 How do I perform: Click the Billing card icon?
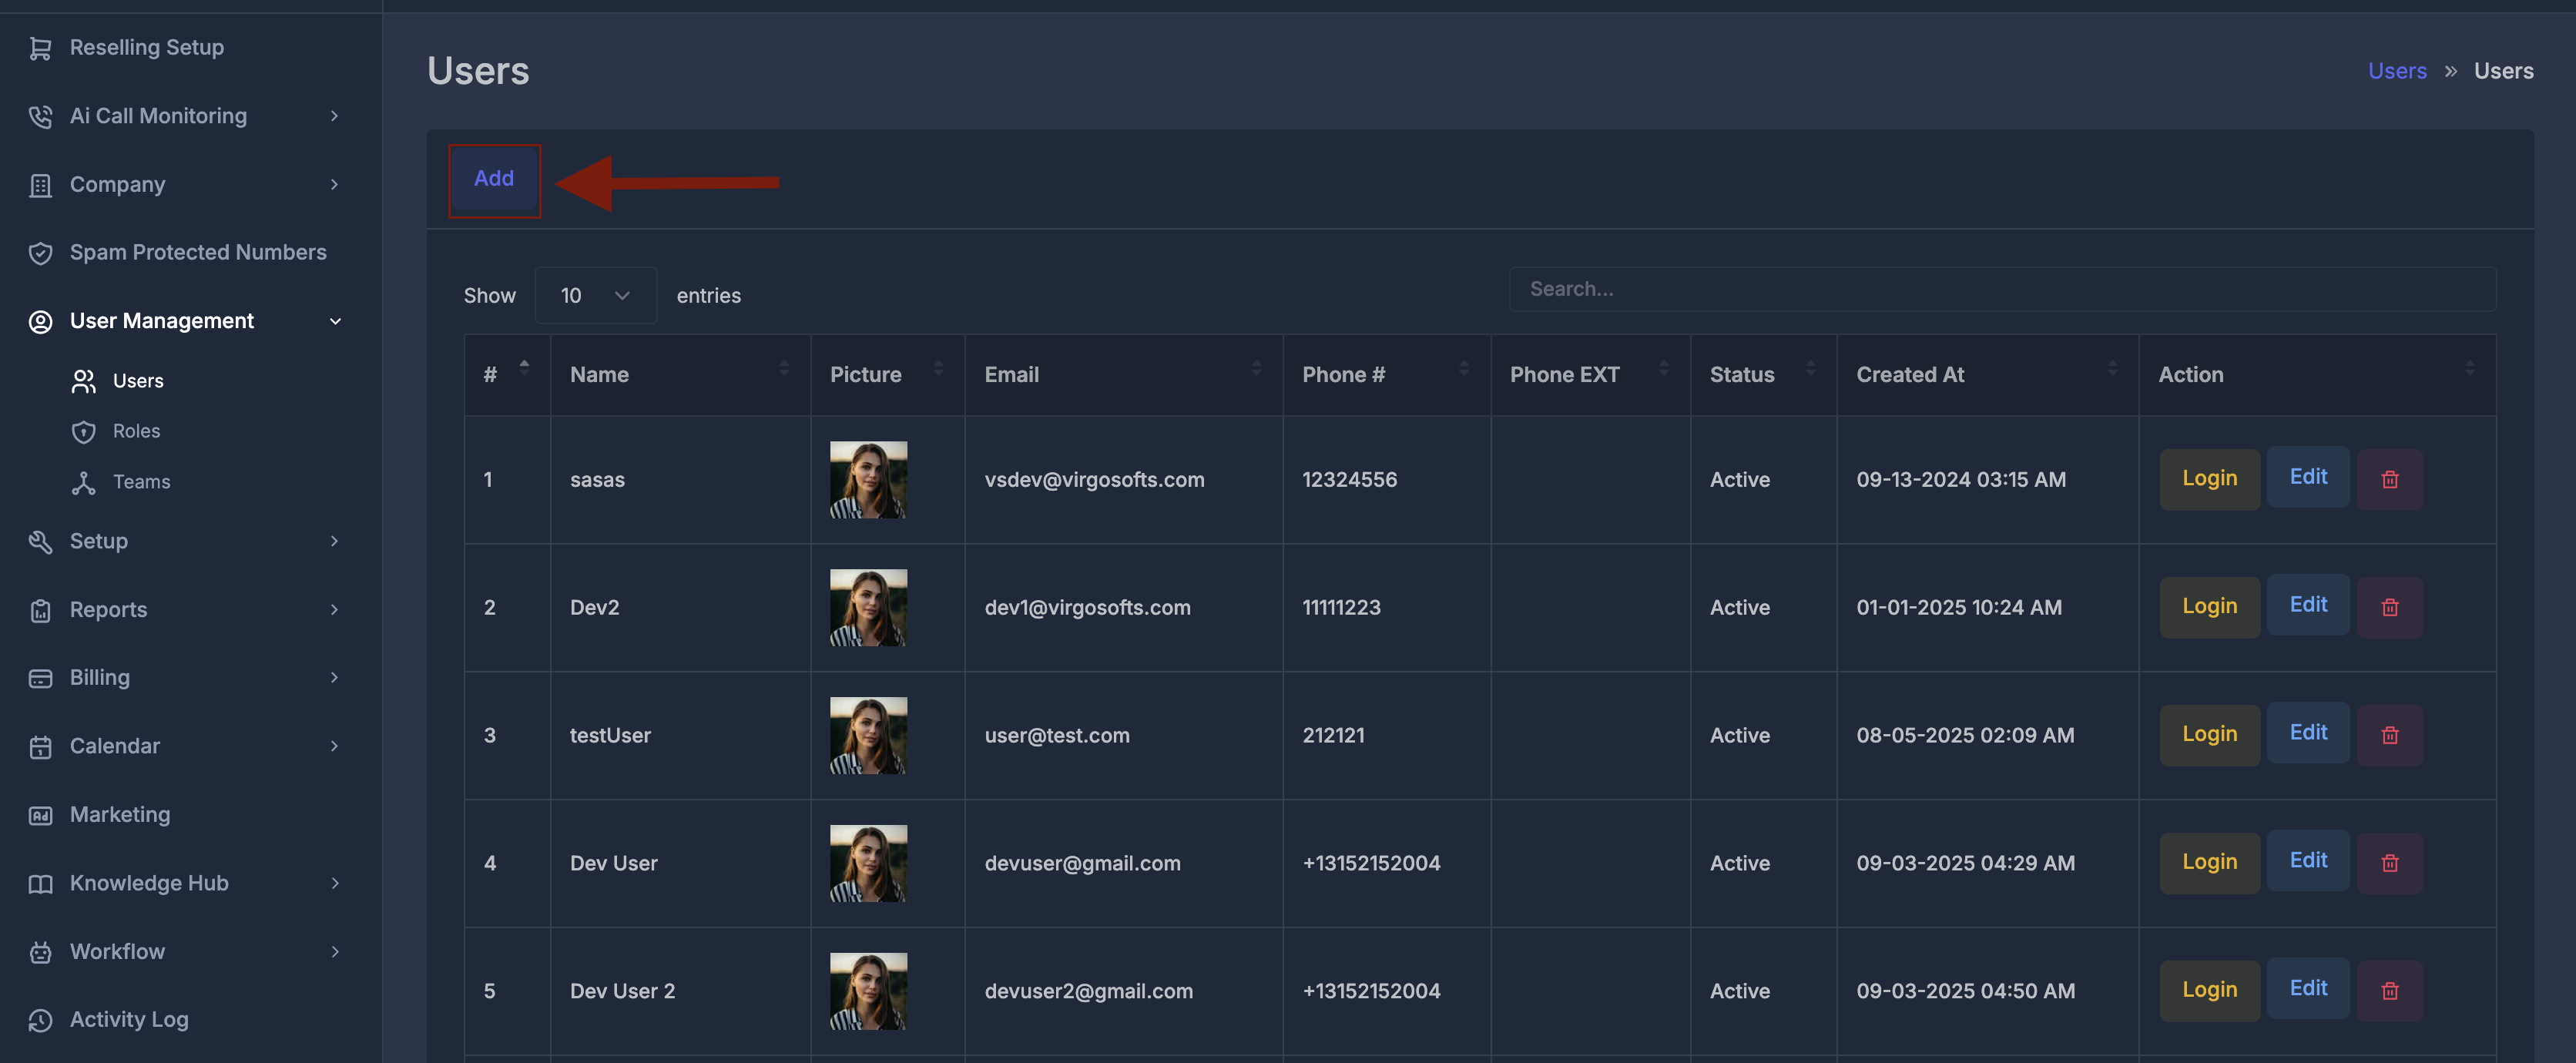click(40, 678)
